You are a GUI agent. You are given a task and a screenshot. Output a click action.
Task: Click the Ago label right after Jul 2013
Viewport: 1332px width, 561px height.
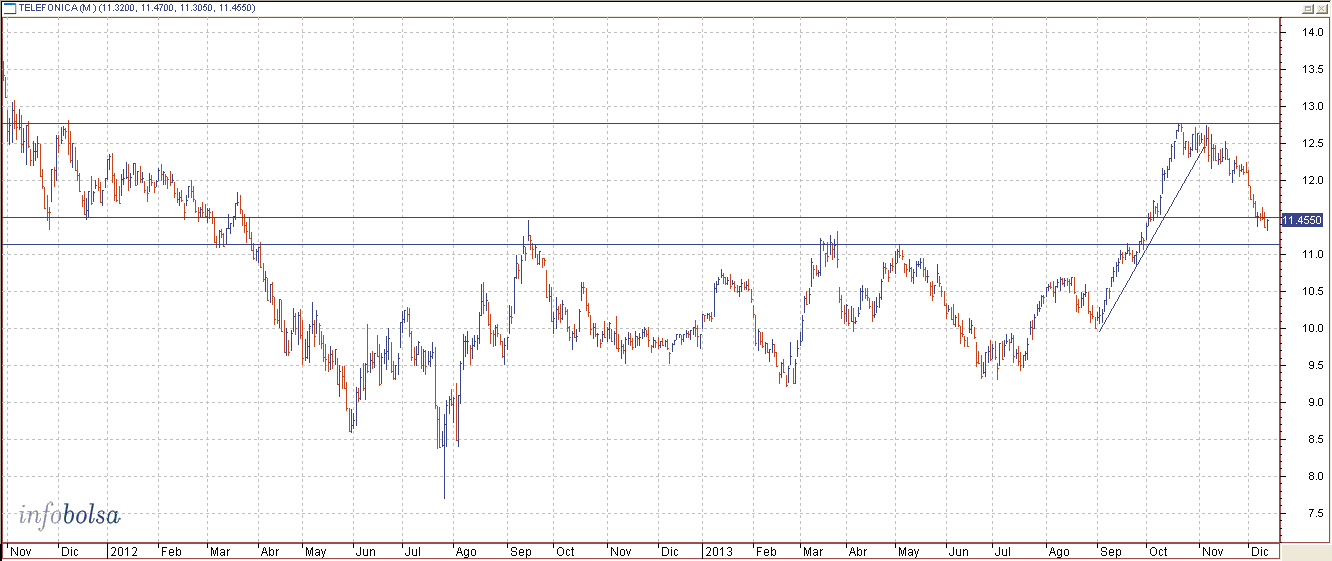click(x=1059, y=552)
